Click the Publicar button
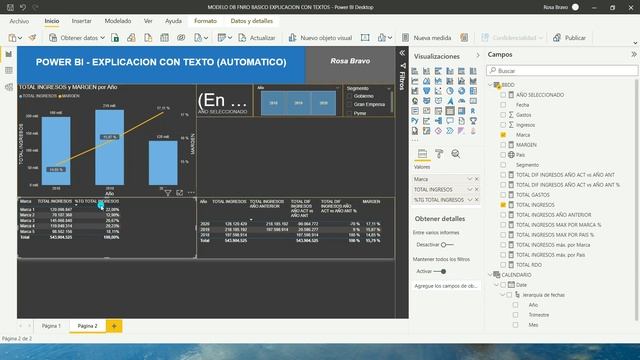 point(570,38)
